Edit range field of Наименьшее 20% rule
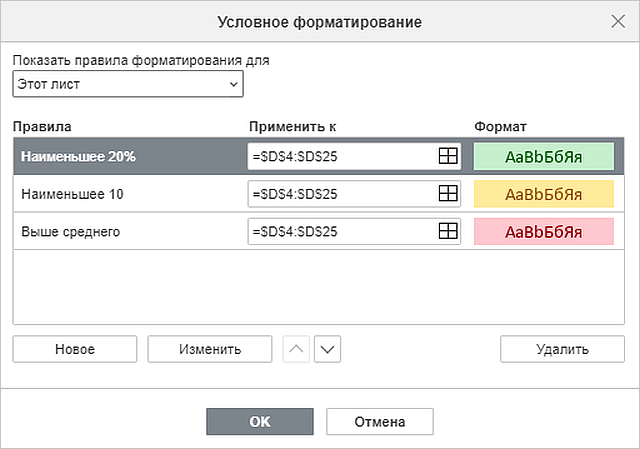This screenshot has width=640, height=449. 343,156
